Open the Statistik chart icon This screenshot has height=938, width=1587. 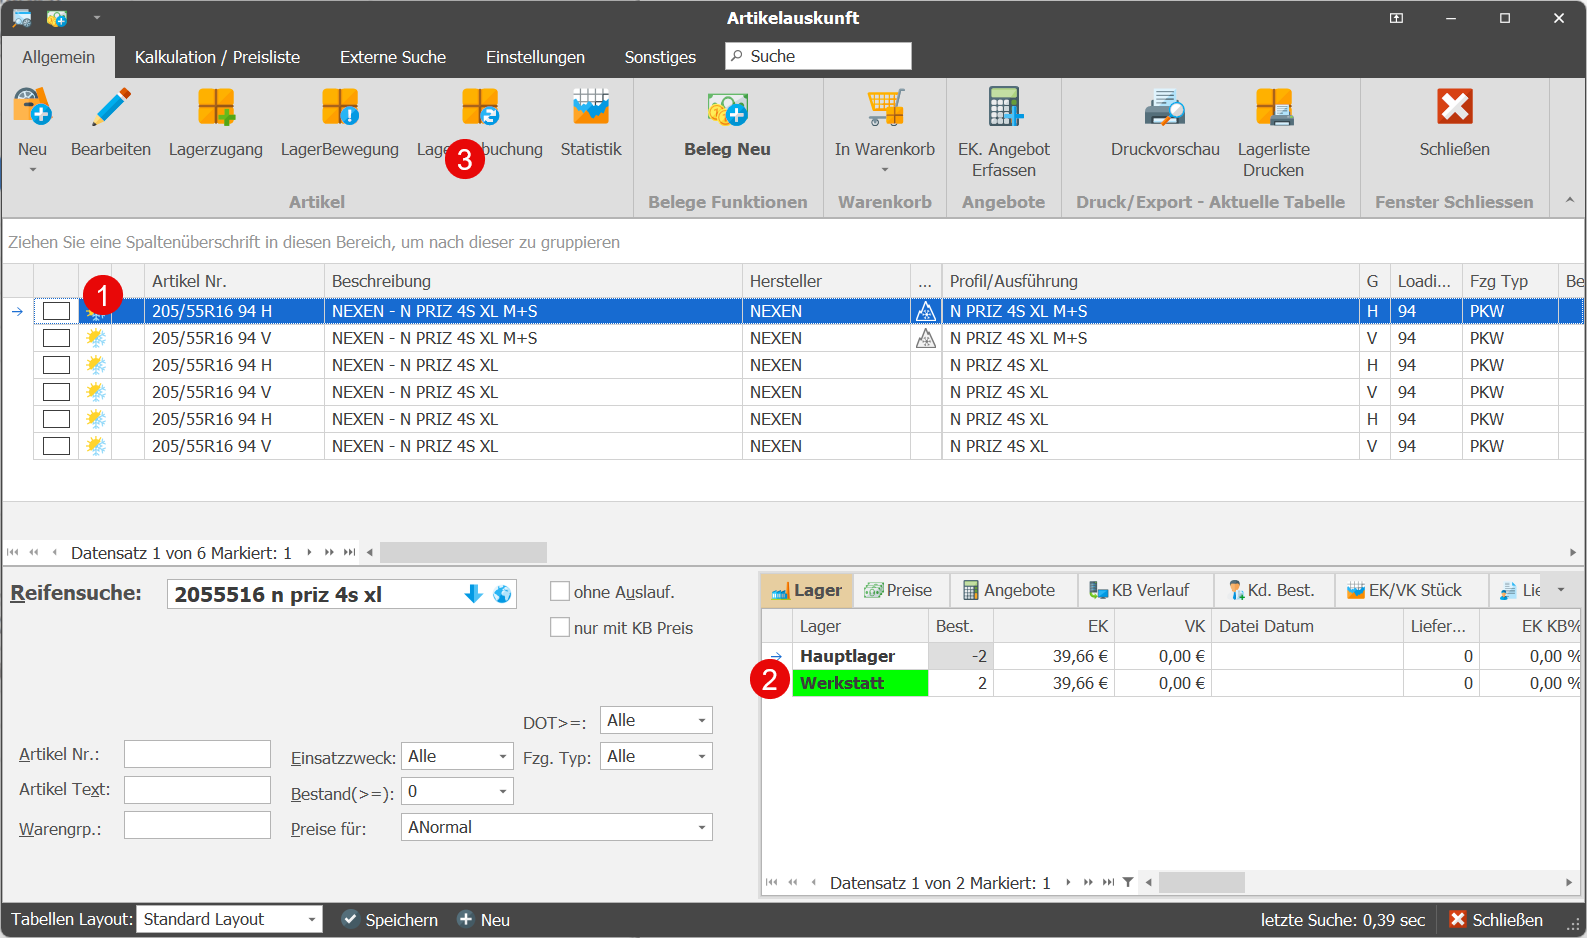590,108
